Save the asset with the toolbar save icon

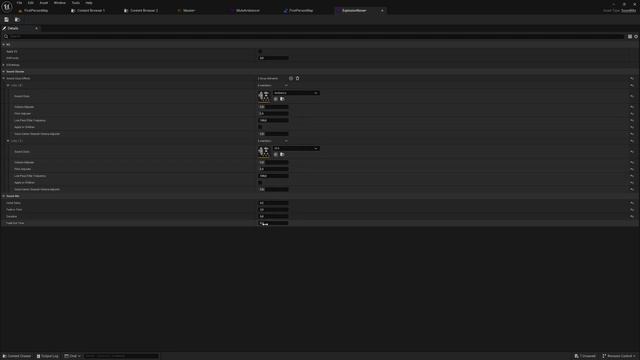[x=7, y=20]
